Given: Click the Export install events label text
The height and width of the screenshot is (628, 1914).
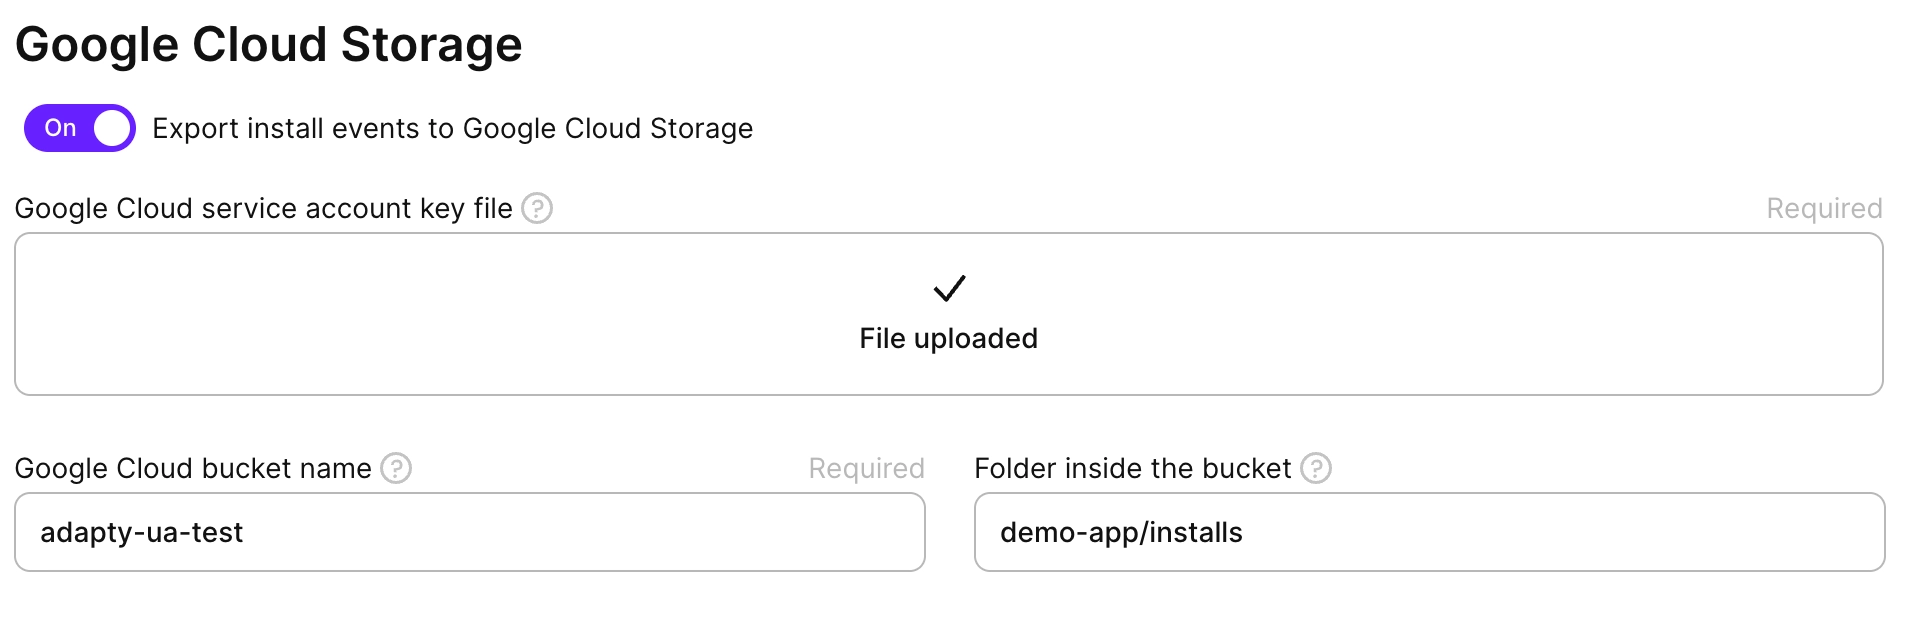Looking at the screenshot, I should pyautogui.click(x=452, y=127).
